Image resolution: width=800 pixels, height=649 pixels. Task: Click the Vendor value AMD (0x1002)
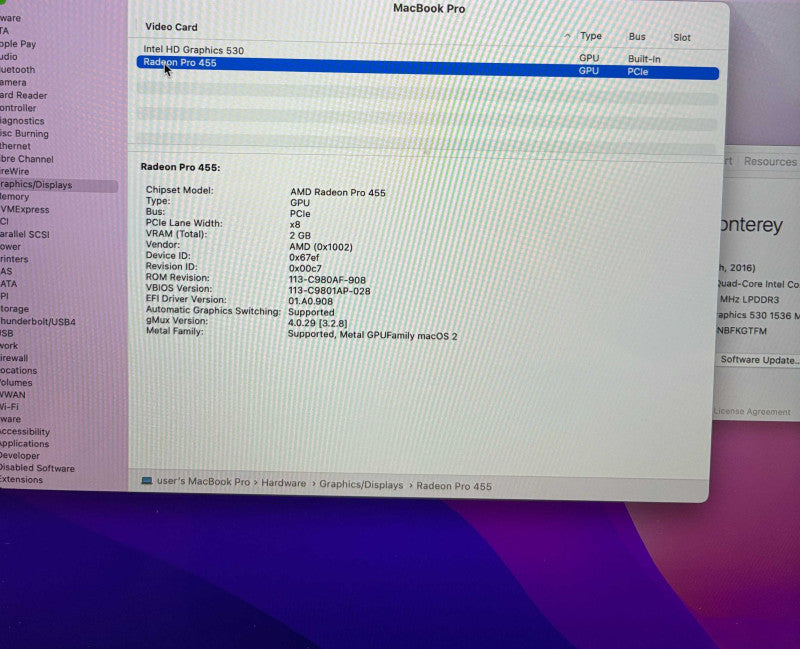point(321,247)
